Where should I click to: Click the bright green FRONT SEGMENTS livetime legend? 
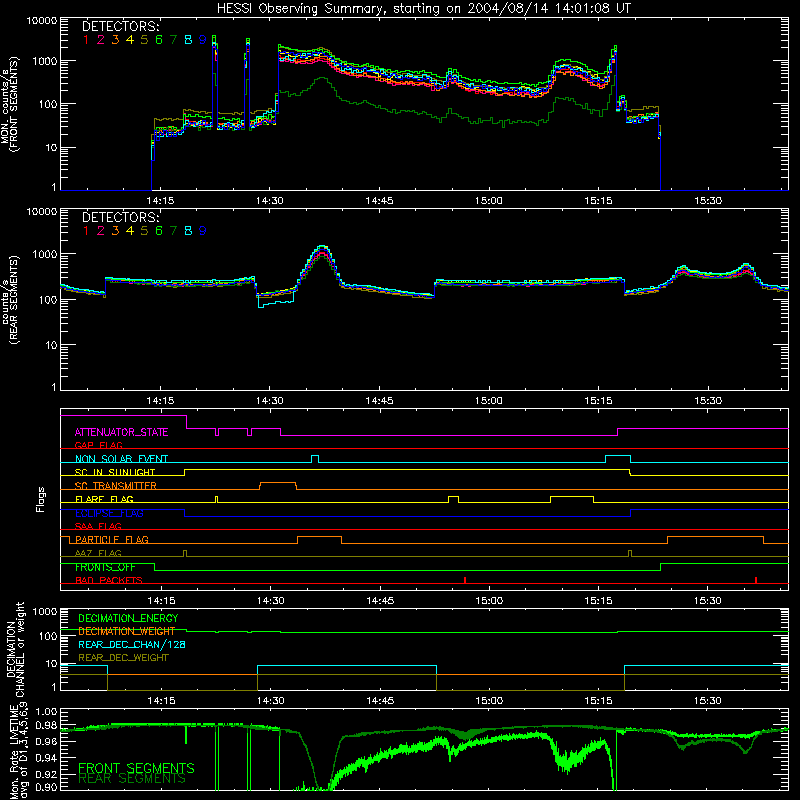(x=136, y=768)
